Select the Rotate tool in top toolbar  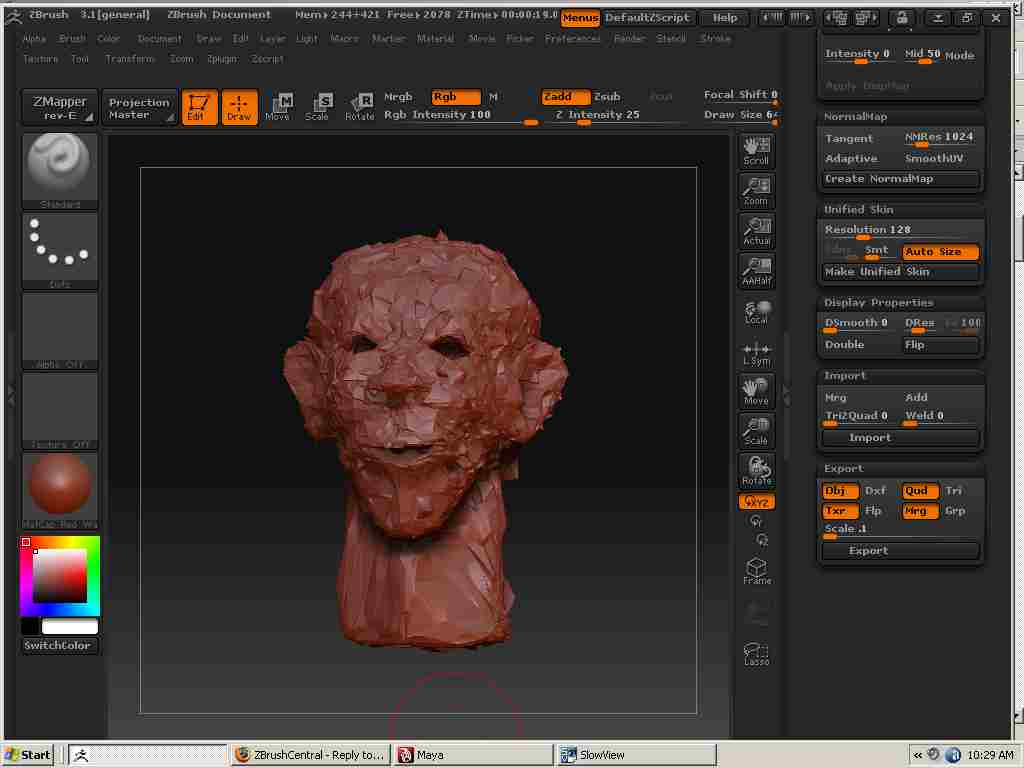coord(360,107)
